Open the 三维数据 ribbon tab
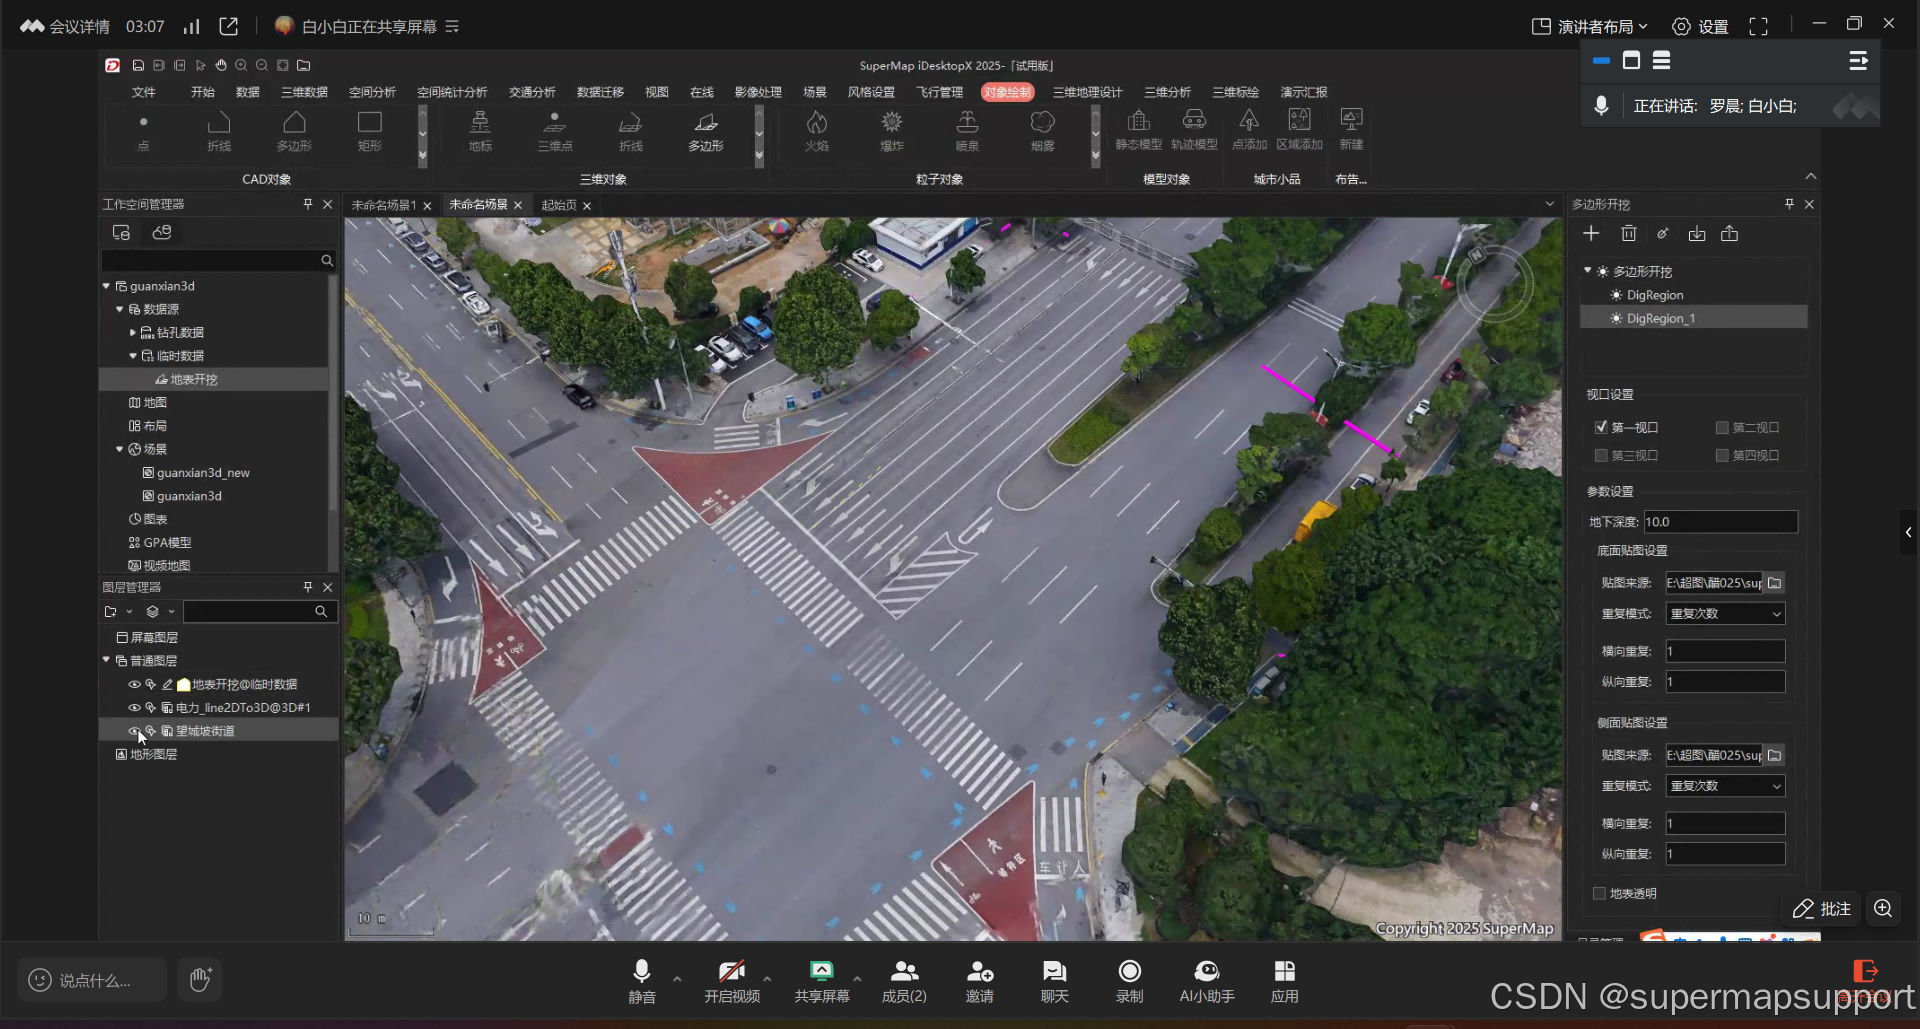This screenshot has height=1029, width=1920. click(304, 92)
